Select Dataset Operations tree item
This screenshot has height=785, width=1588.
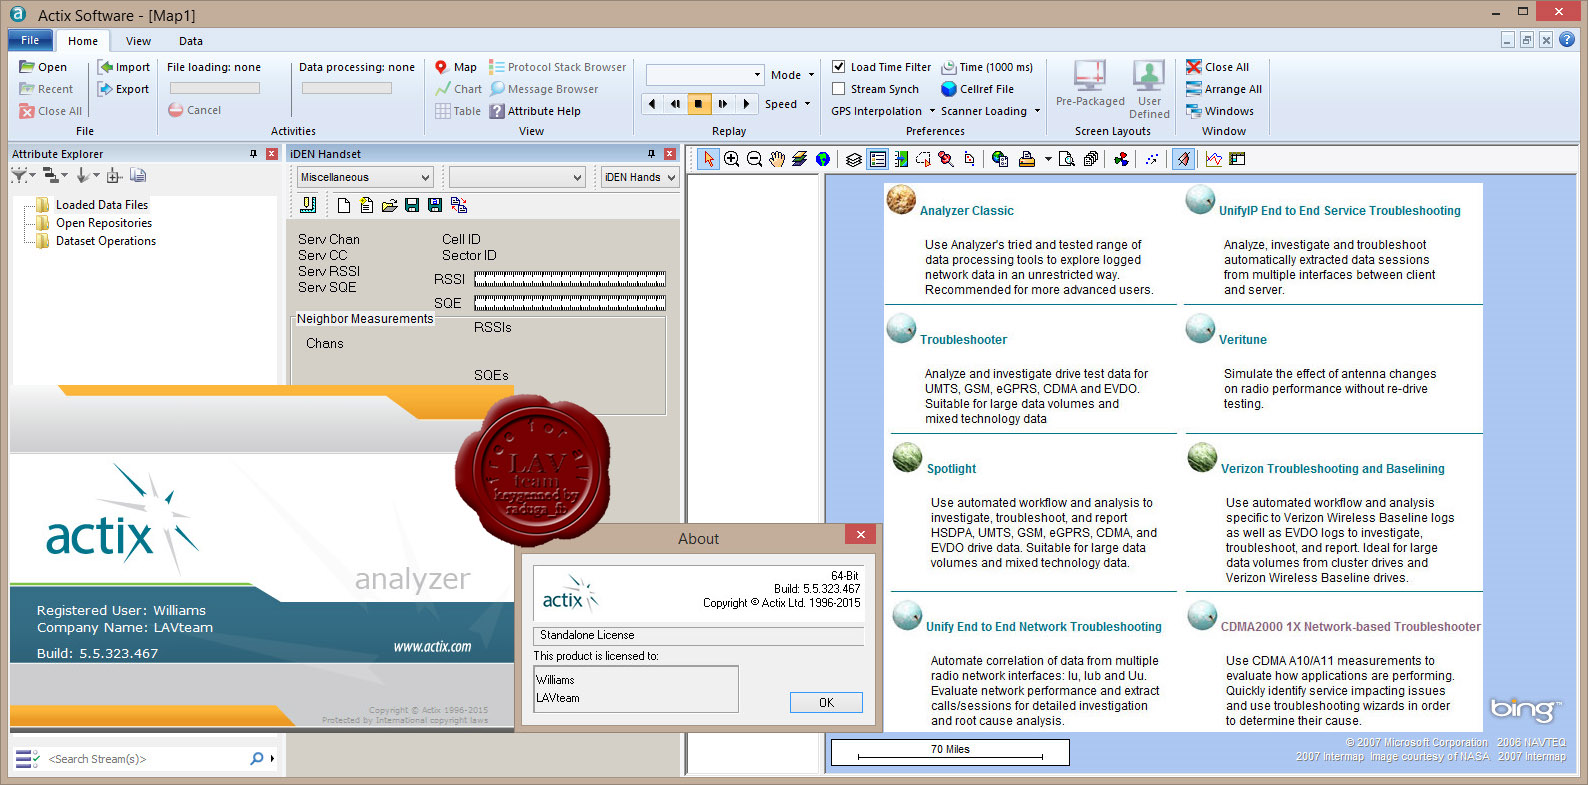pyautogui.click(x=106, y=241)
